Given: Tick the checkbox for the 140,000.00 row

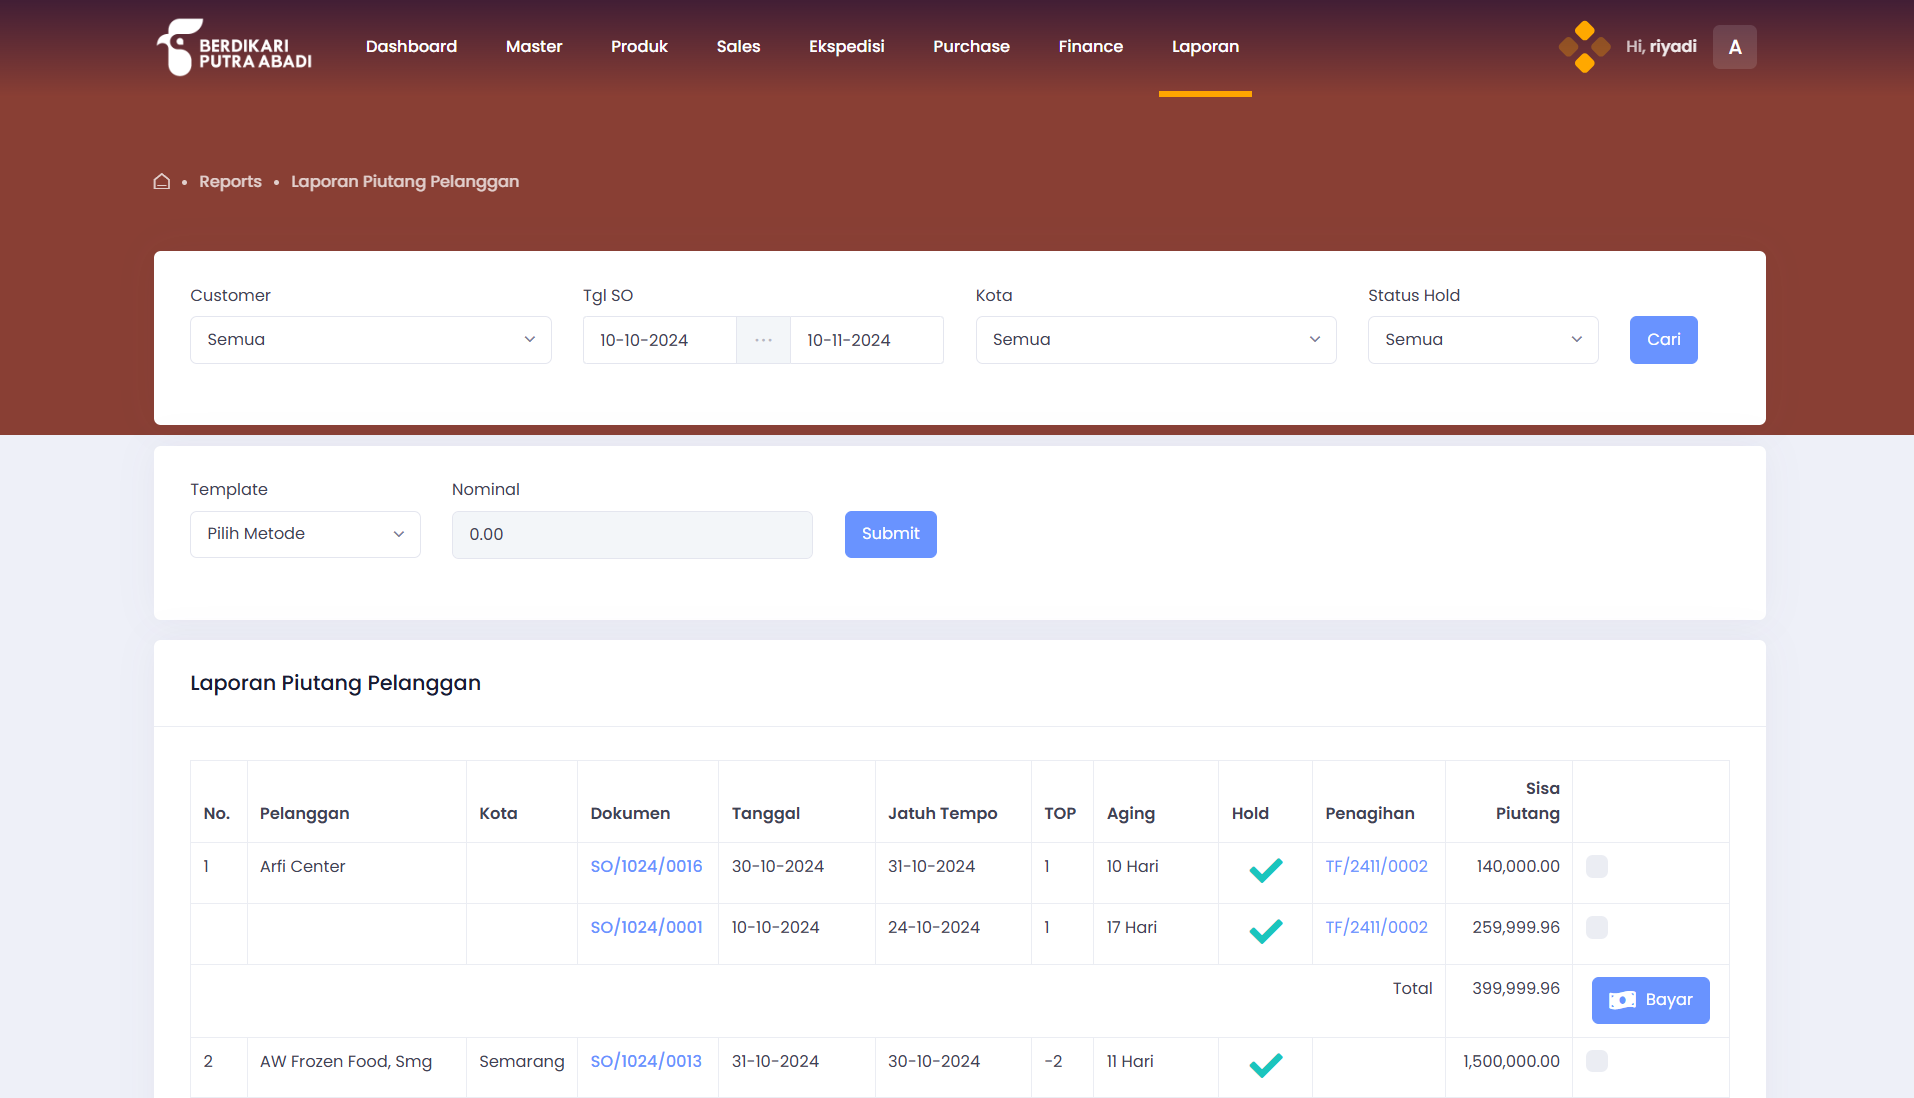Looking at the screenshot, I should point(1597,866).
